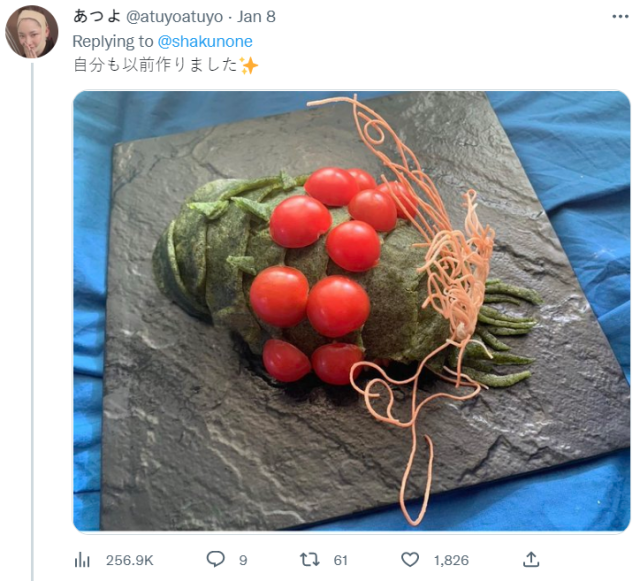640x581 pixels.
Task: Click the 1,826 likes count
Action: (x=452, y=560)
